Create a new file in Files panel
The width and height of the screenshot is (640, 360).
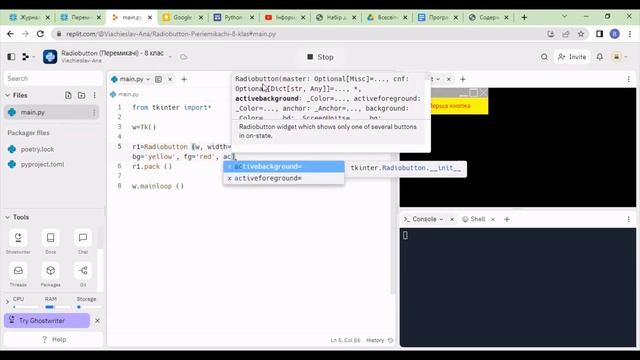click(68, 95)
